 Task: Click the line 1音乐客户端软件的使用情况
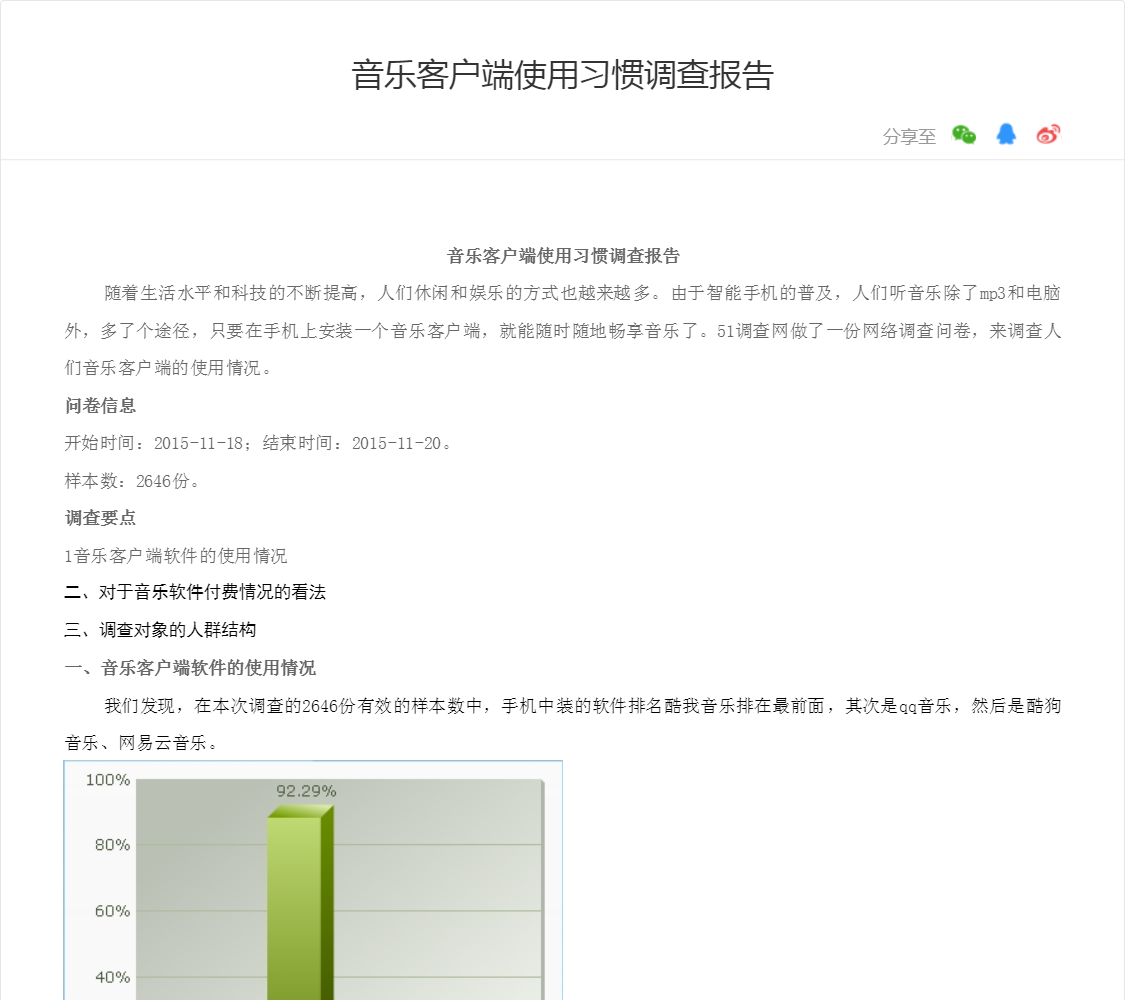[176, 555]
